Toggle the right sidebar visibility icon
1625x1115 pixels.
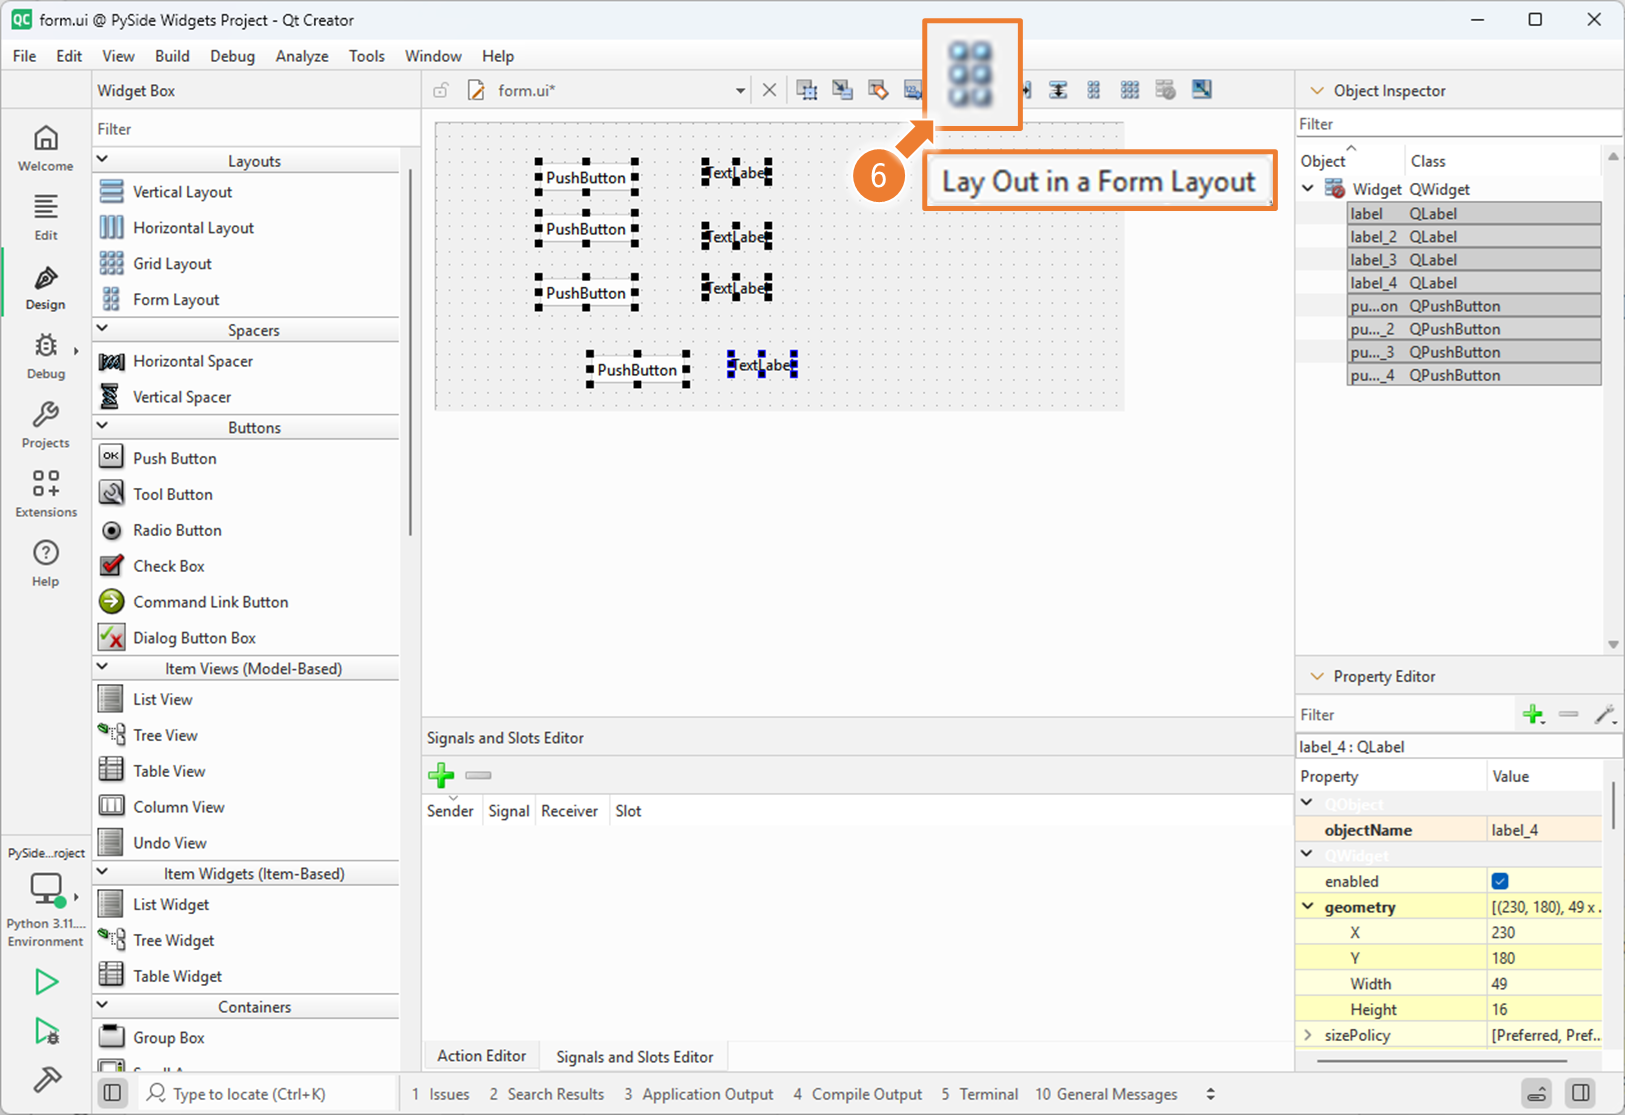point(1581,1093)
